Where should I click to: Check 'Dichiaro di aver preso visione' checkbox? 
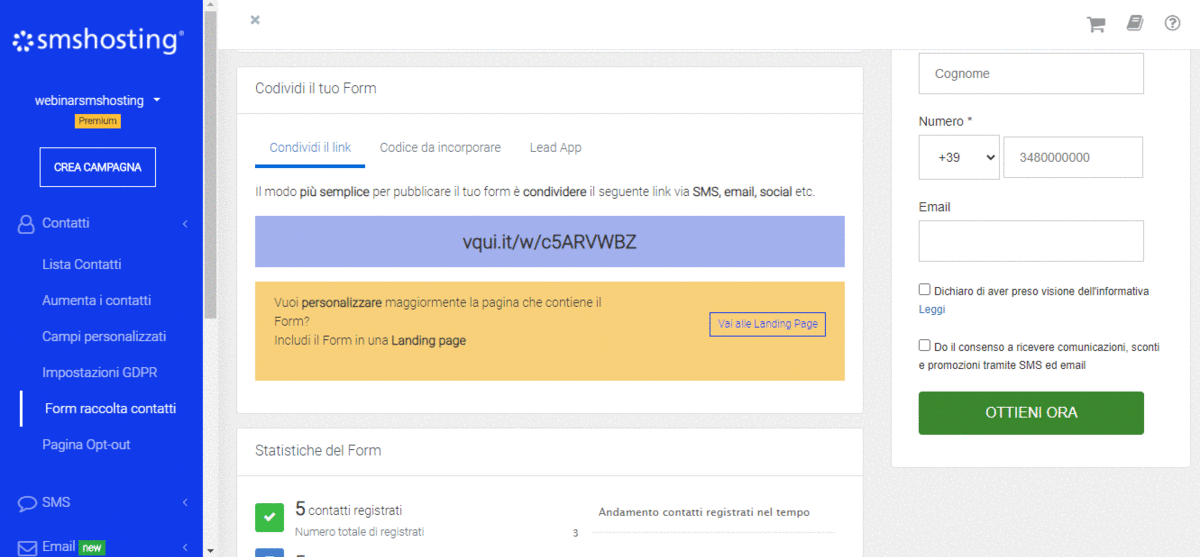click(x=925, y=290)
